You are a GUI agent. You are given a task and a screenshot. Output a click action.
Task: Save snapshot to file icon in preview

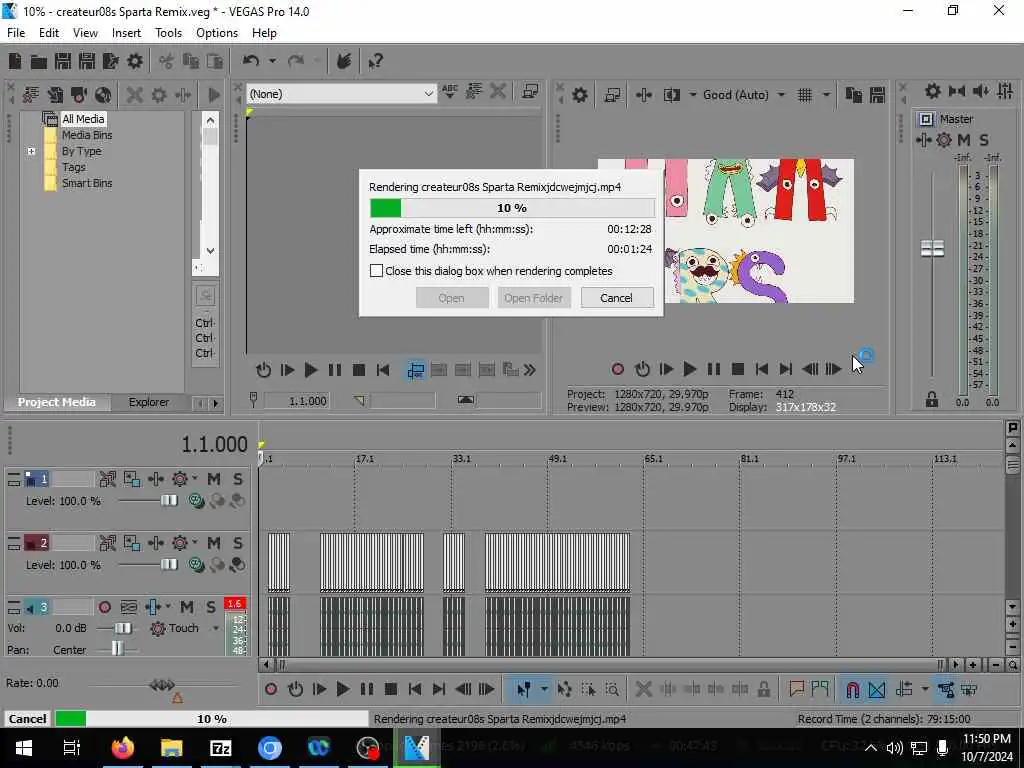(877, 95)
